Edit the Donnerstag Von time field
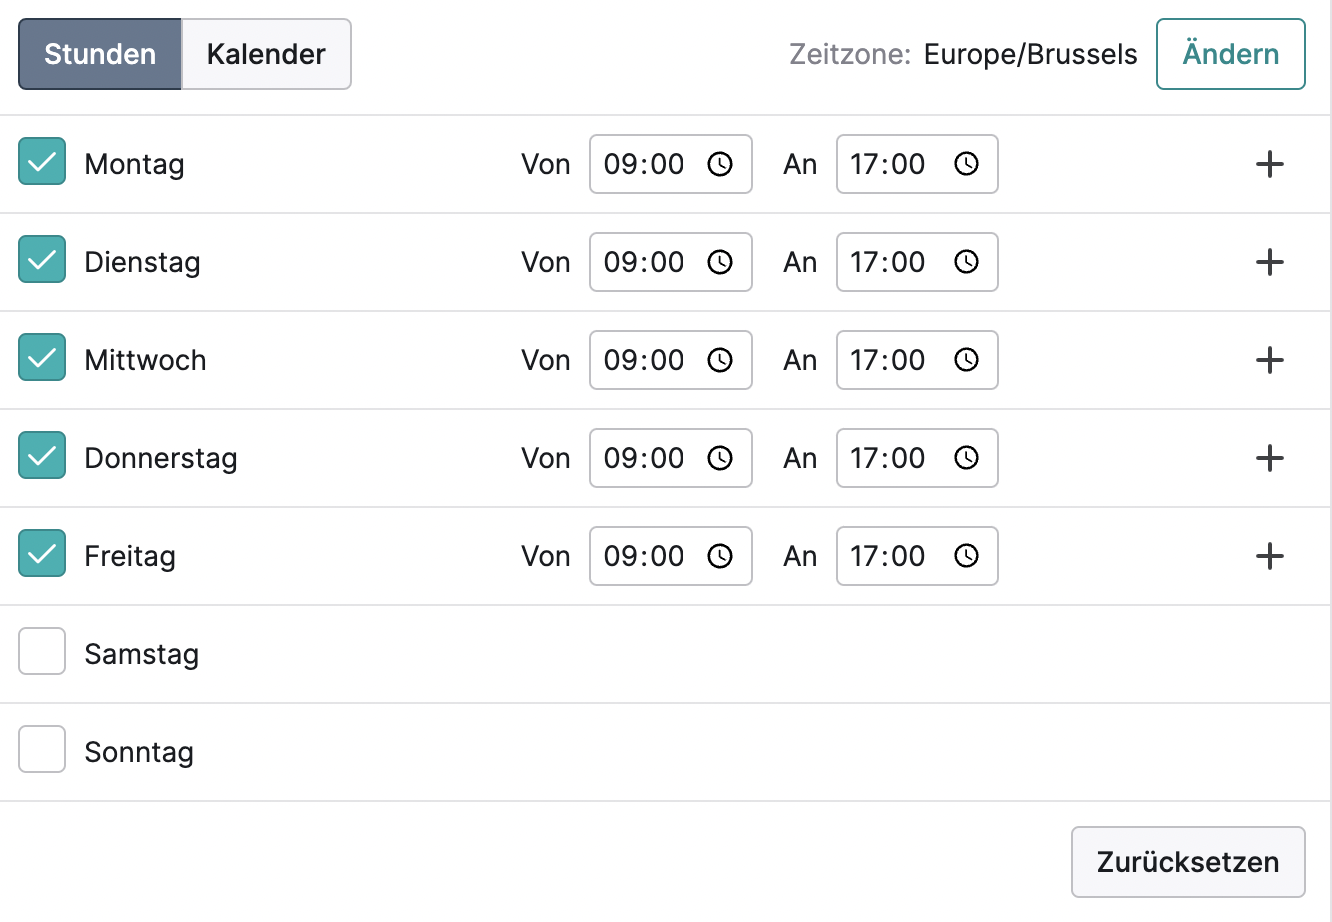Image resolution: width=1332 pixels, height=922 pixels. (x=671, y=458)
